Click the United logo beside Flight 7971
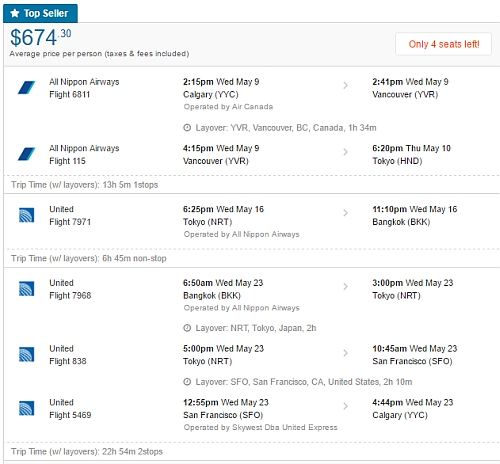 pos(26,215)
